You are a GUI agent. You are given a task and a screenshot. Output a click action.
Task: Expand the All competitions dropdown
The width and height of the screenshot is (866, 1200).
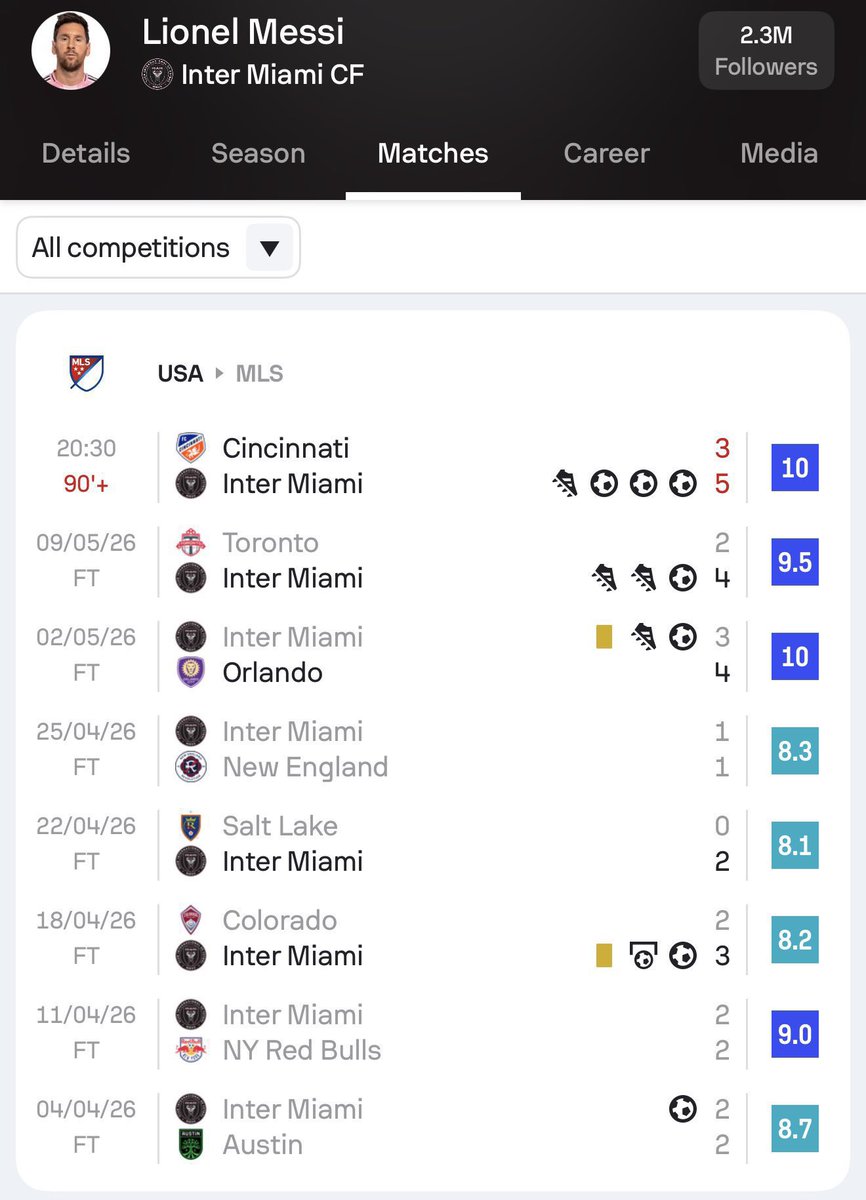point(158,248)
